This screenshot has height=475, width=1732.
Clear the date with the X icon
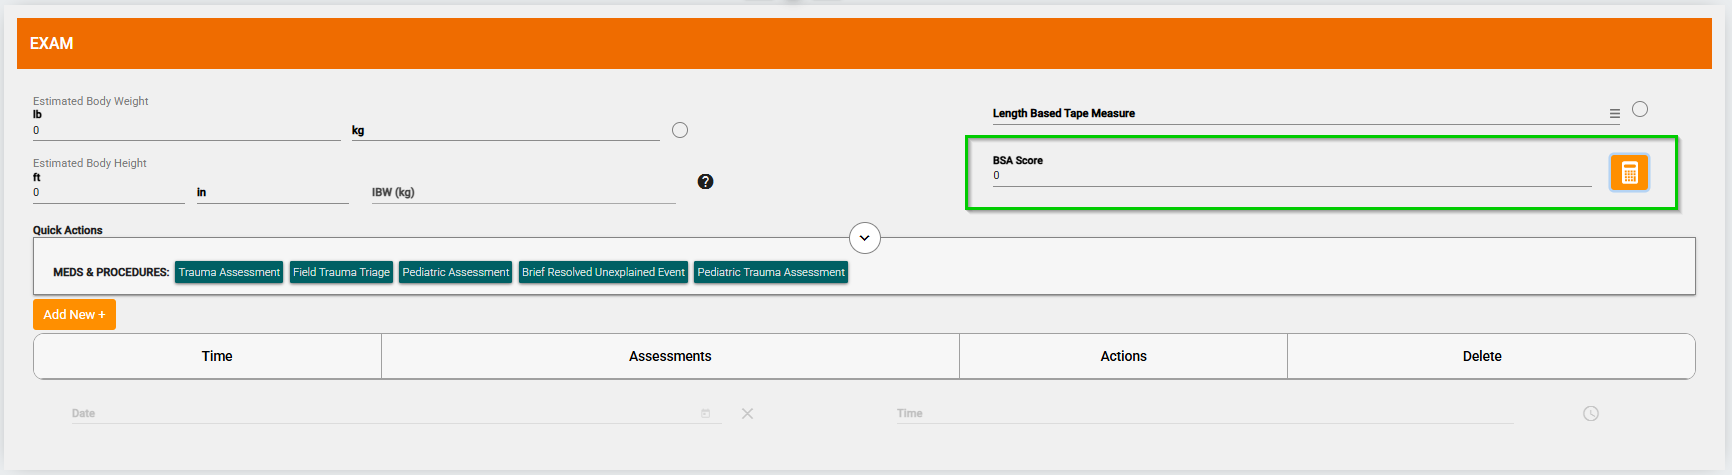(747, 413)
